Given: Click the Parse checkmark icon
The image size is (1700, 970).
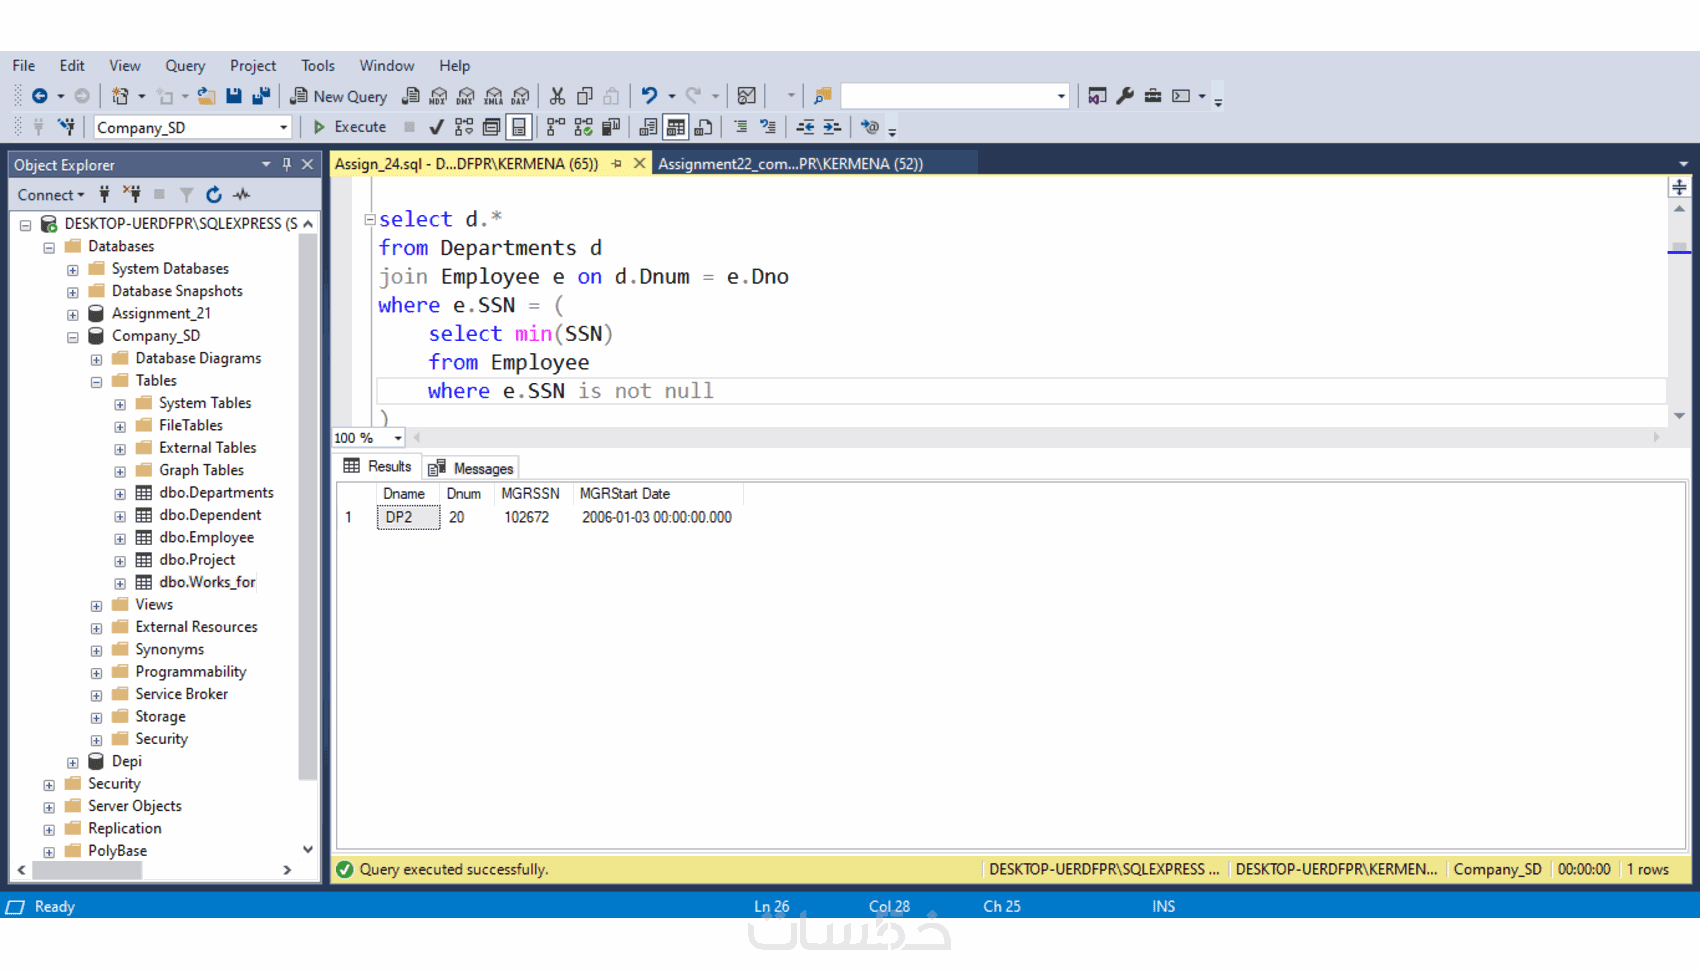Looking at the screenshot, I should pos(436,127).
